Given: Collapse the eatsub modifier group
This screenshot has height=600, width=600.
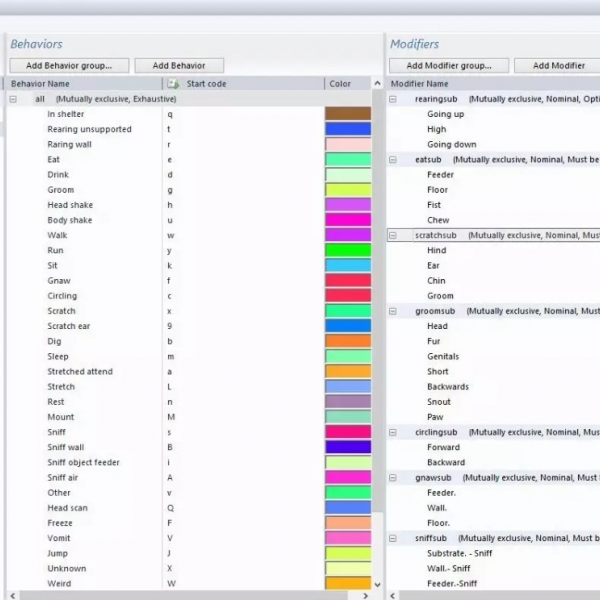Looking at the screenshot, I should [x=393, y=160].
